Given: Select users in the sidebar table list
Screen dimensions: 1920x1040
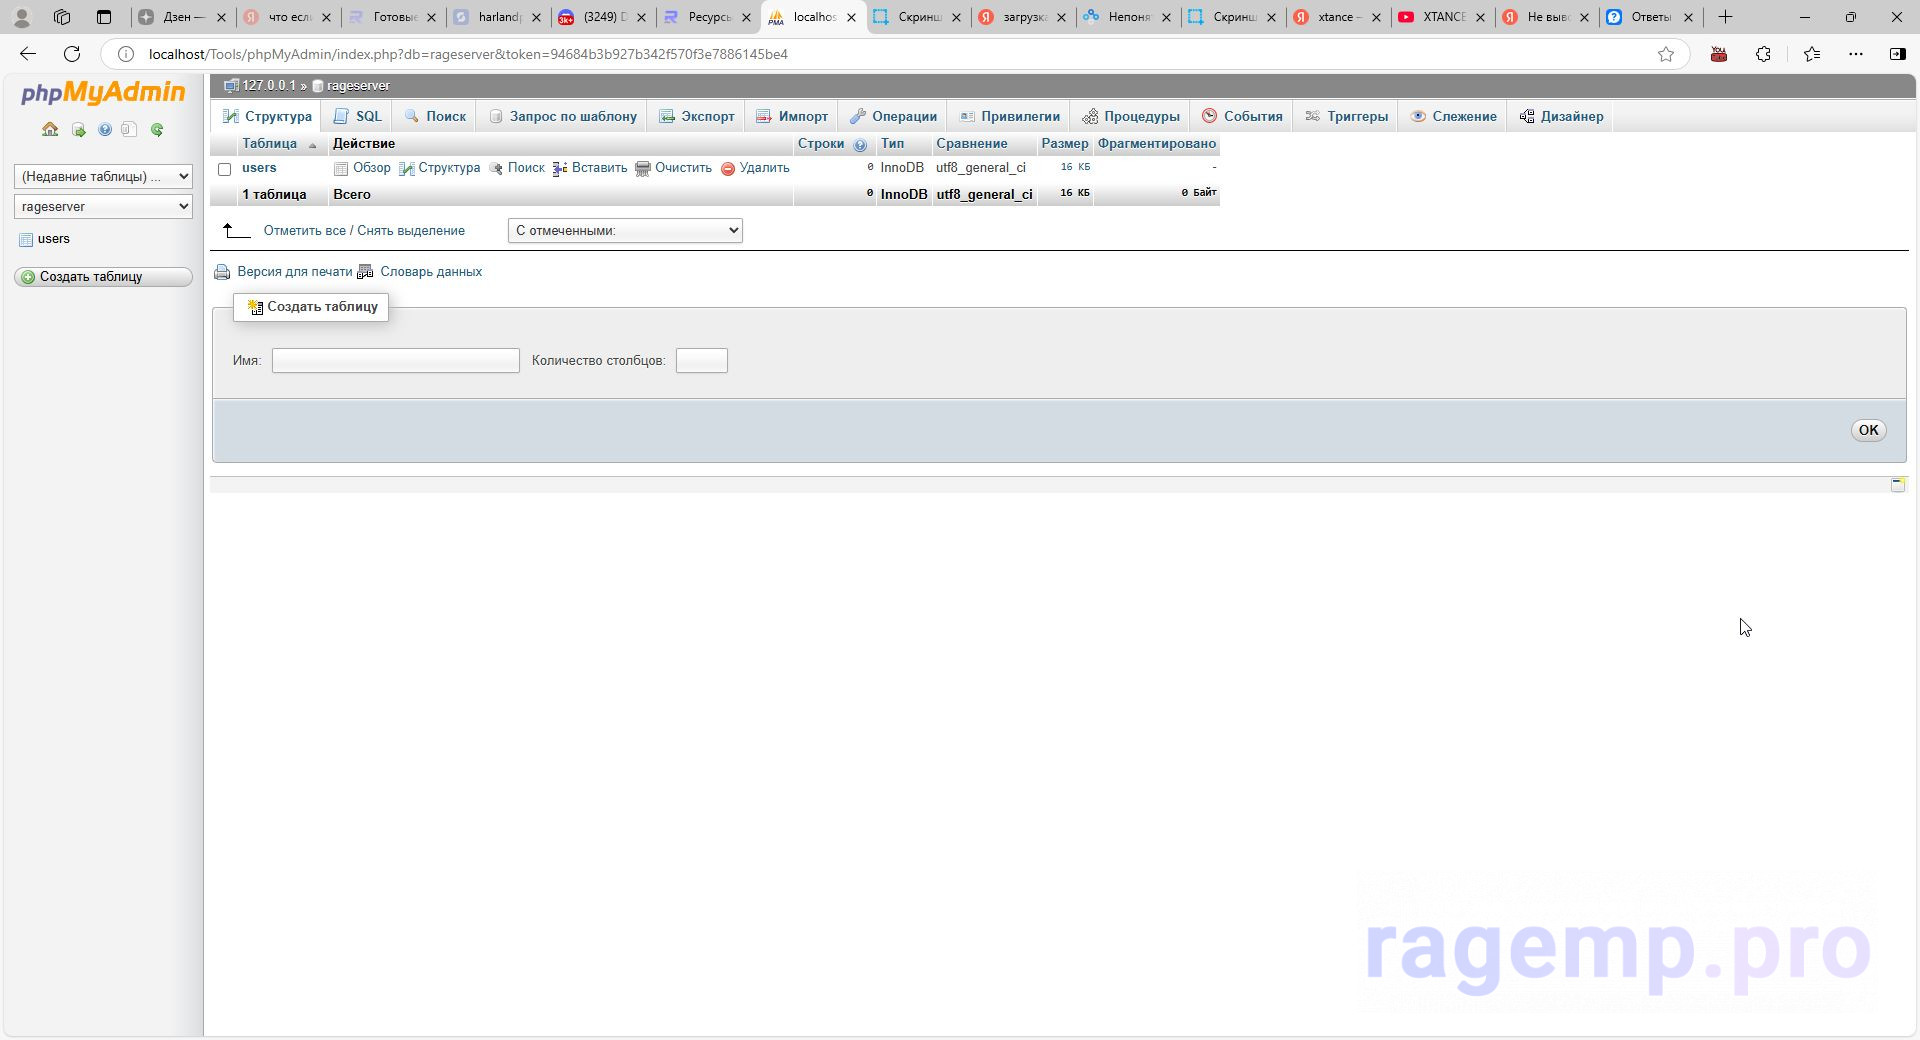Looking at the screenshot, I should click(x=54, y=239).
